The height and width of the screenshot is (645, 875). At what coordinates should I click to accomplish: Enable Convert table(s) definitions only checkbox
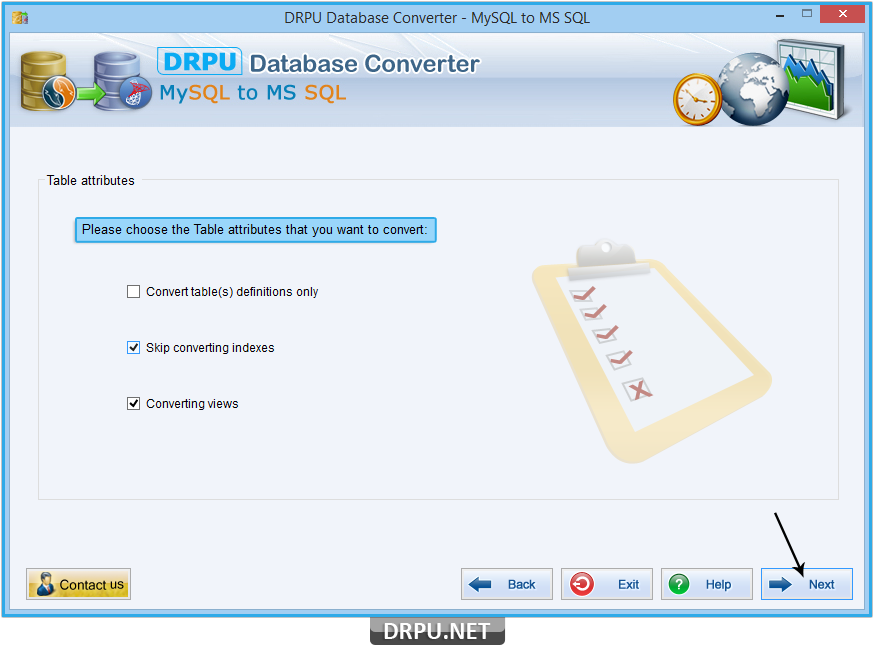133,292
